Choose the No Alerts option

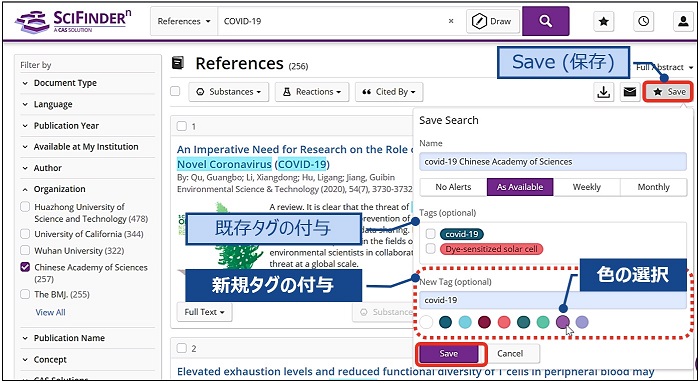[x=453, y=187]
